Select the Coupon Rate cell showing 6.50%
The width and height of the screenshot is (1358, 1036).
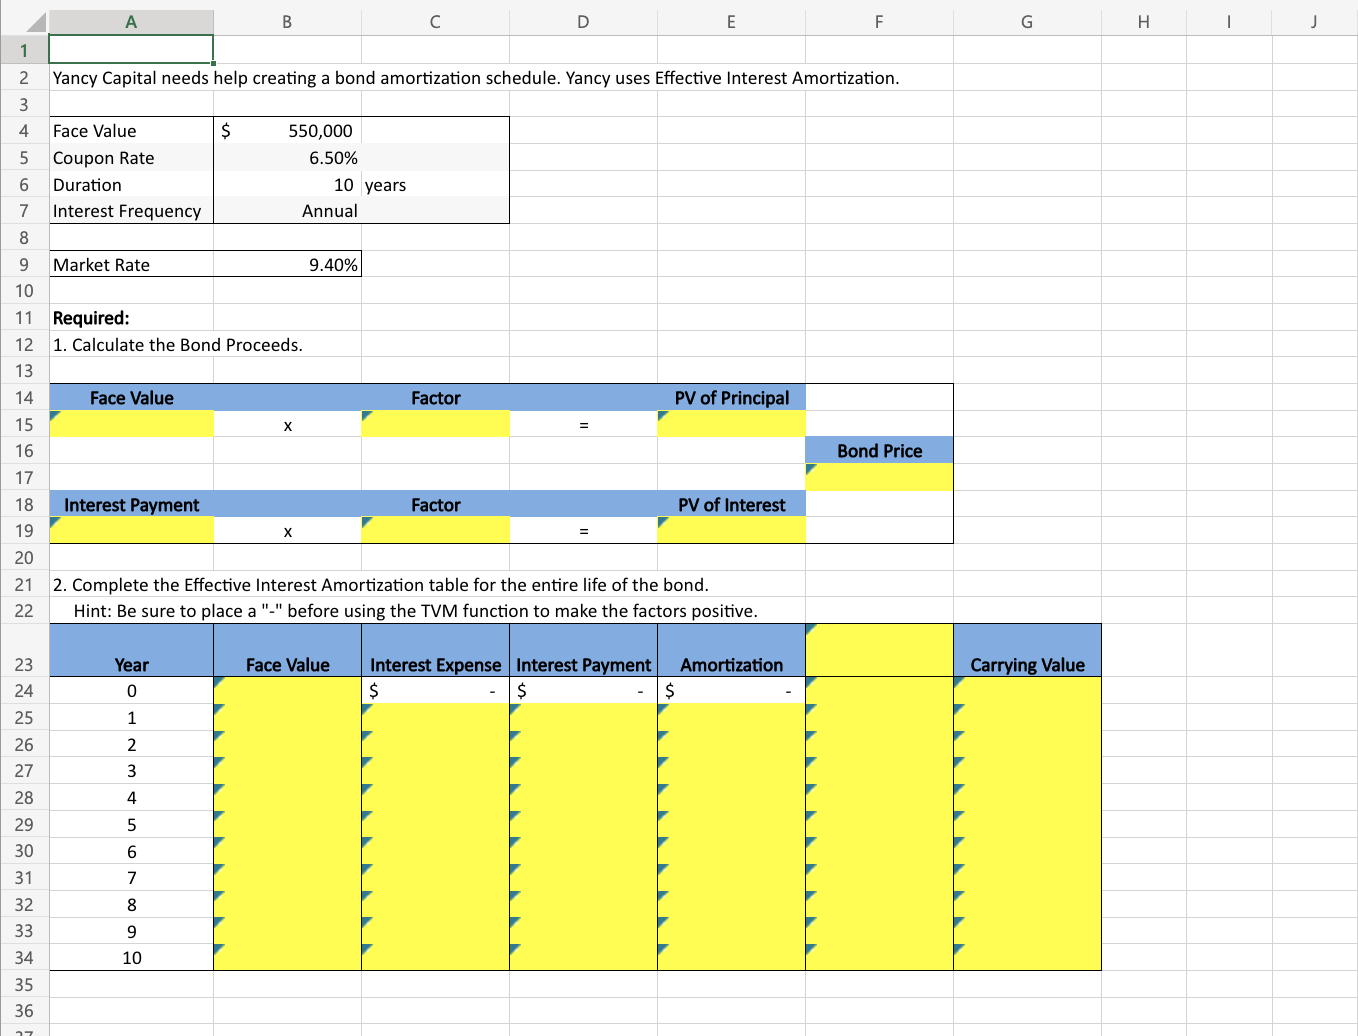(x=286, y=157)
